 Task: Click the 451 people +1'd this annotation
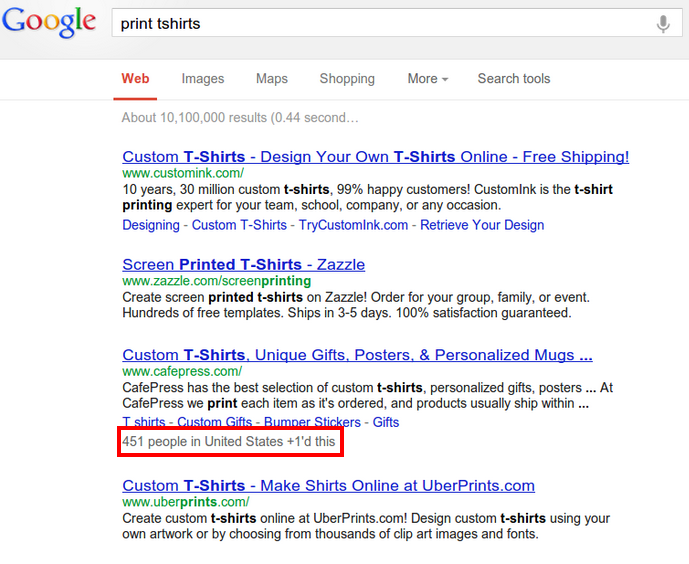[x=228, y=441]
